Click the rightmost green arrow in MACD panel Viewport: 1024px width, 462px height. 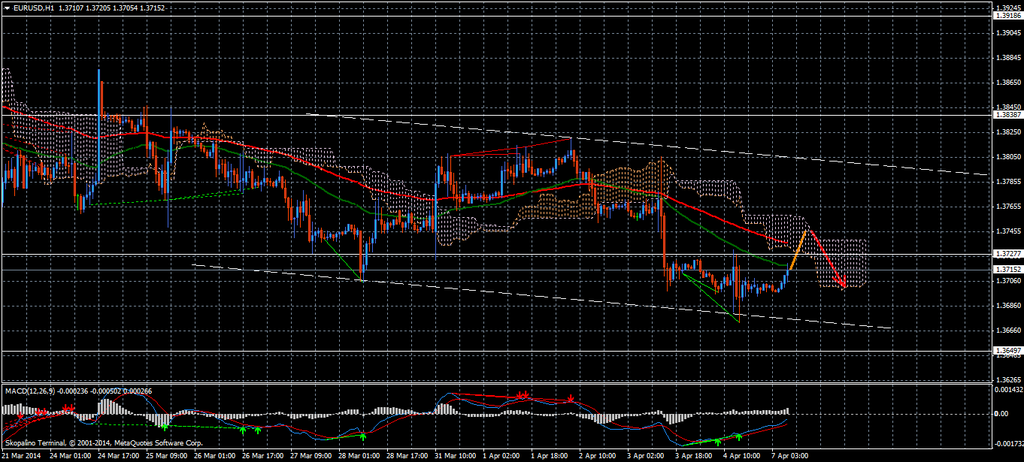pyautogui.click(x=738, y=436)
